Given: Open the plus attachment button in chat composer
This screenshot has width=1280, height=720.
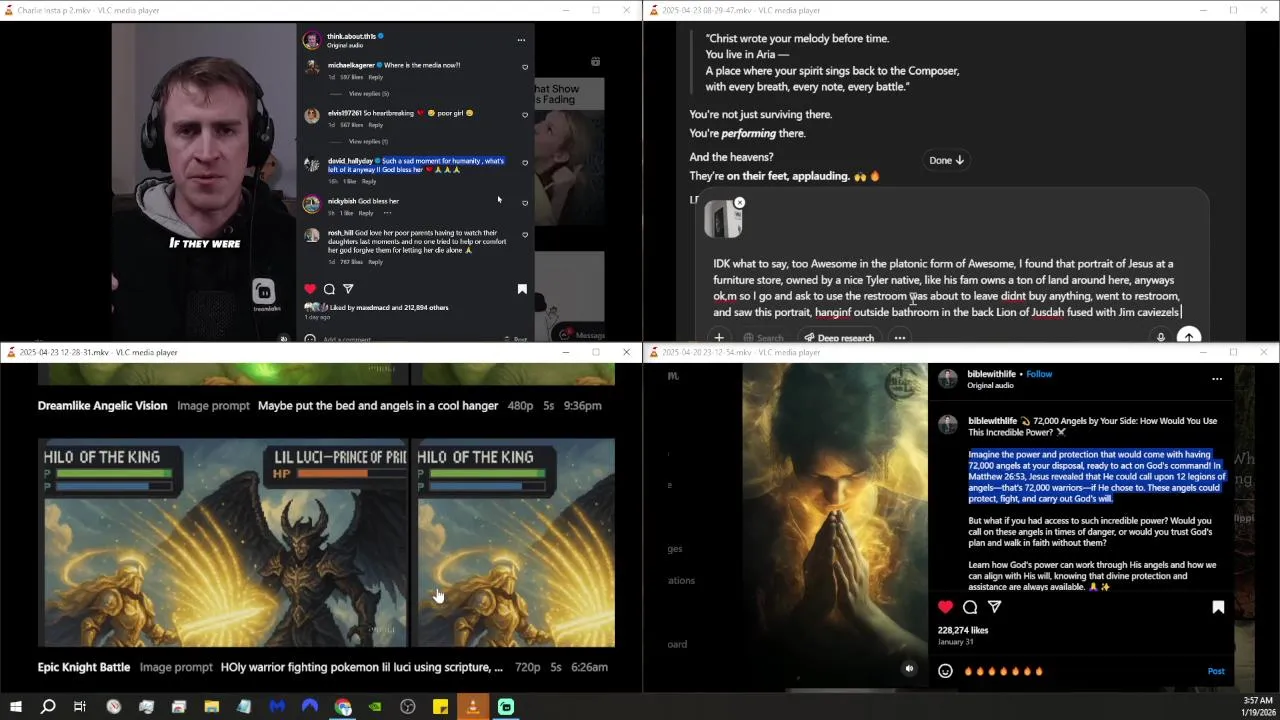Looking at the screenshot, I should [718, 338].
